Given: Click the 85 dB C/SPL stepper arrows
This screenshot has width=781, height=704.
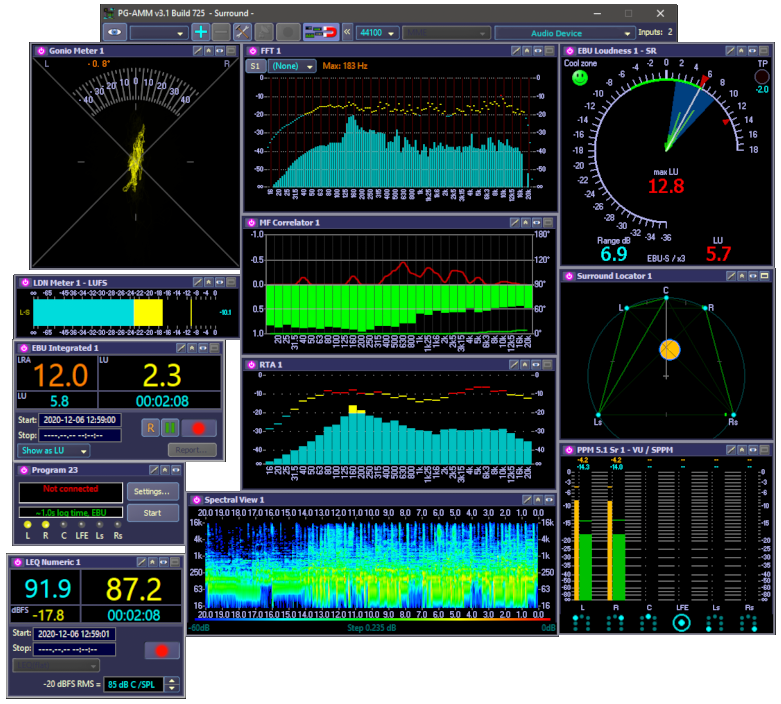Looking at the screenshot, I should (172, 686).
